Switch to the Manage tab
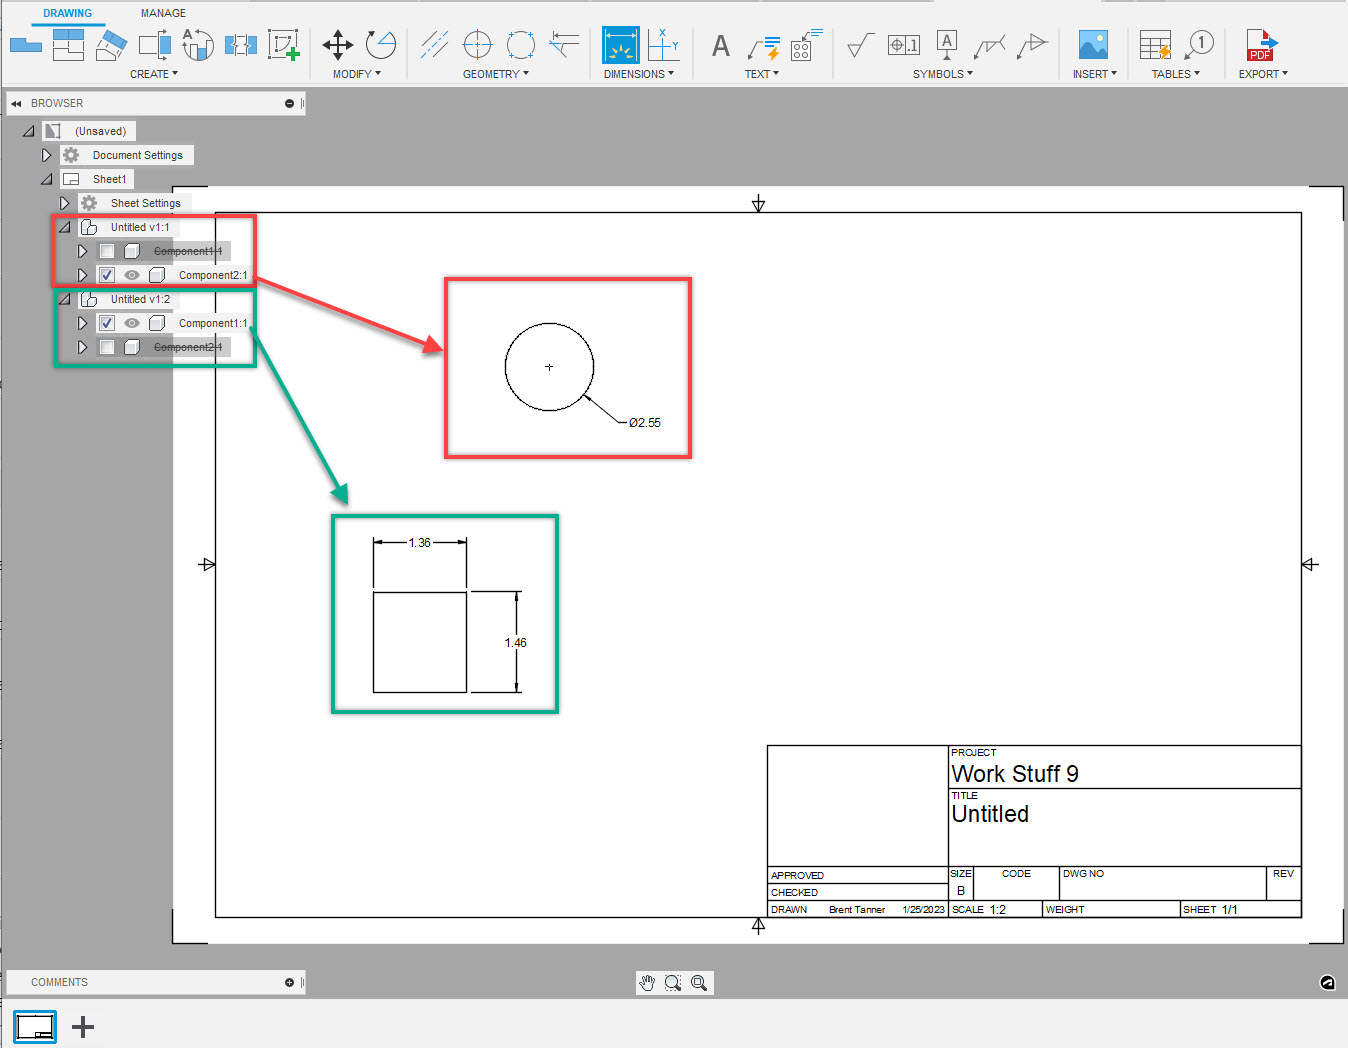This screenshot has height=1048, width=1348. pos(162,13)
